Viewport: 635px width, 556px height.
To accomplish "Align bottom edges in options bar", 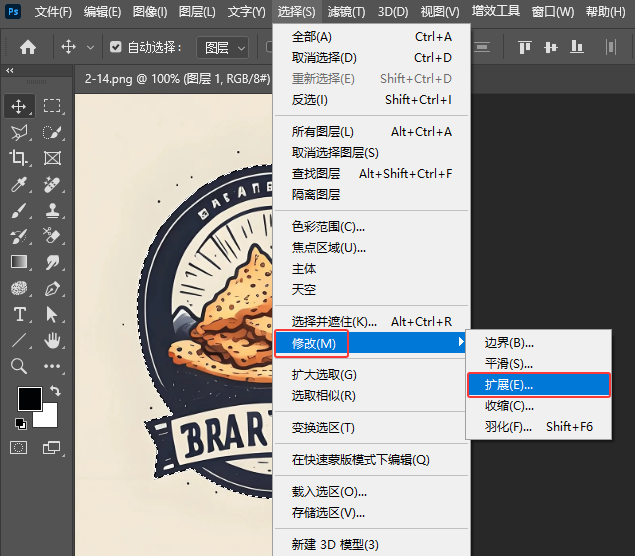I will (x=577, y=47).
